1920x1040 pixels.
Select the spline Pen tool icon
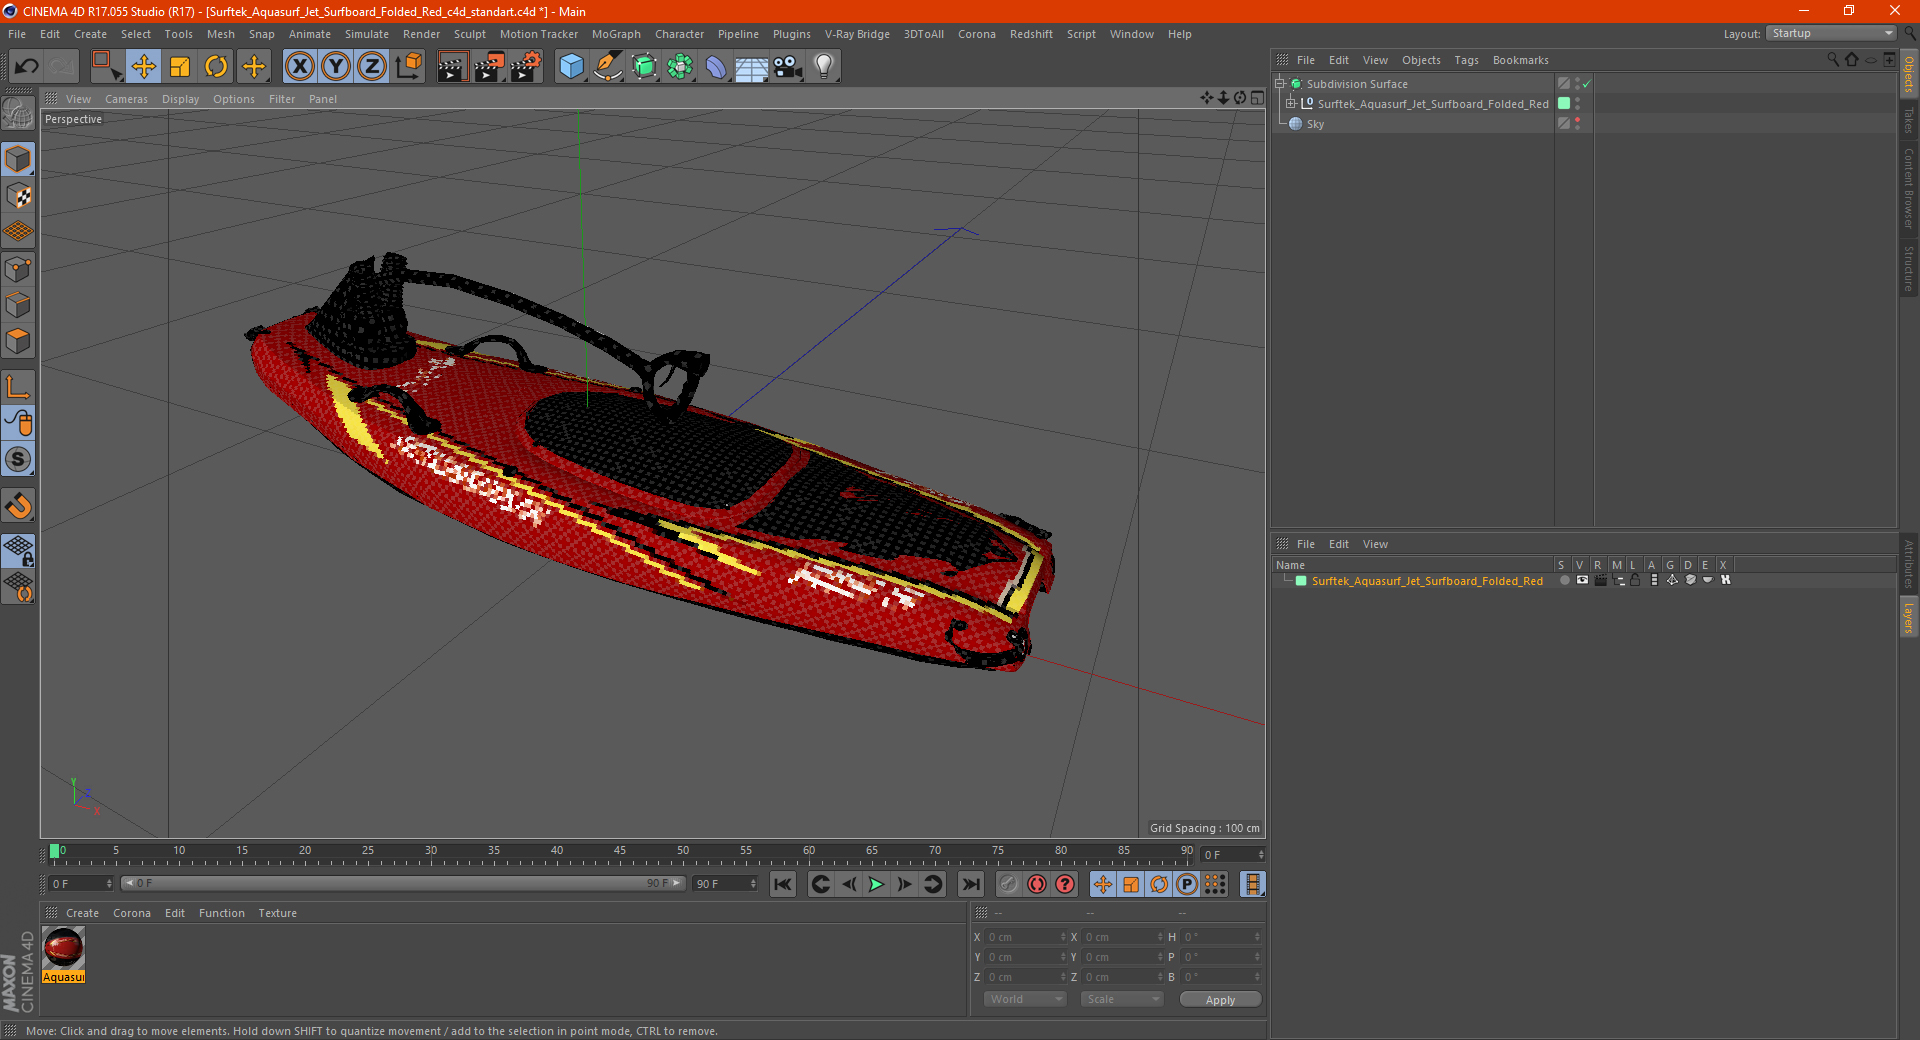[607, 67]
